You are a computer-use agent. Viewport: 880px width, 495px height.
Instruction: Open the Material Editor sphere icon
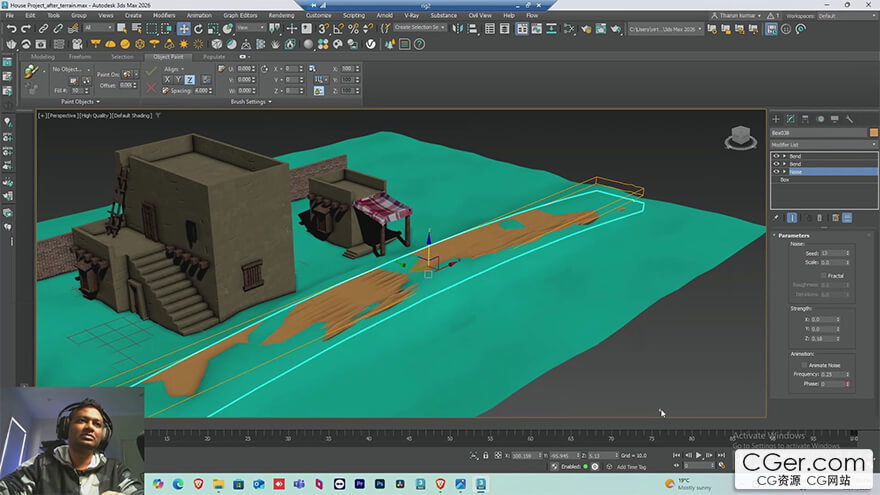[x=308, y=44]
